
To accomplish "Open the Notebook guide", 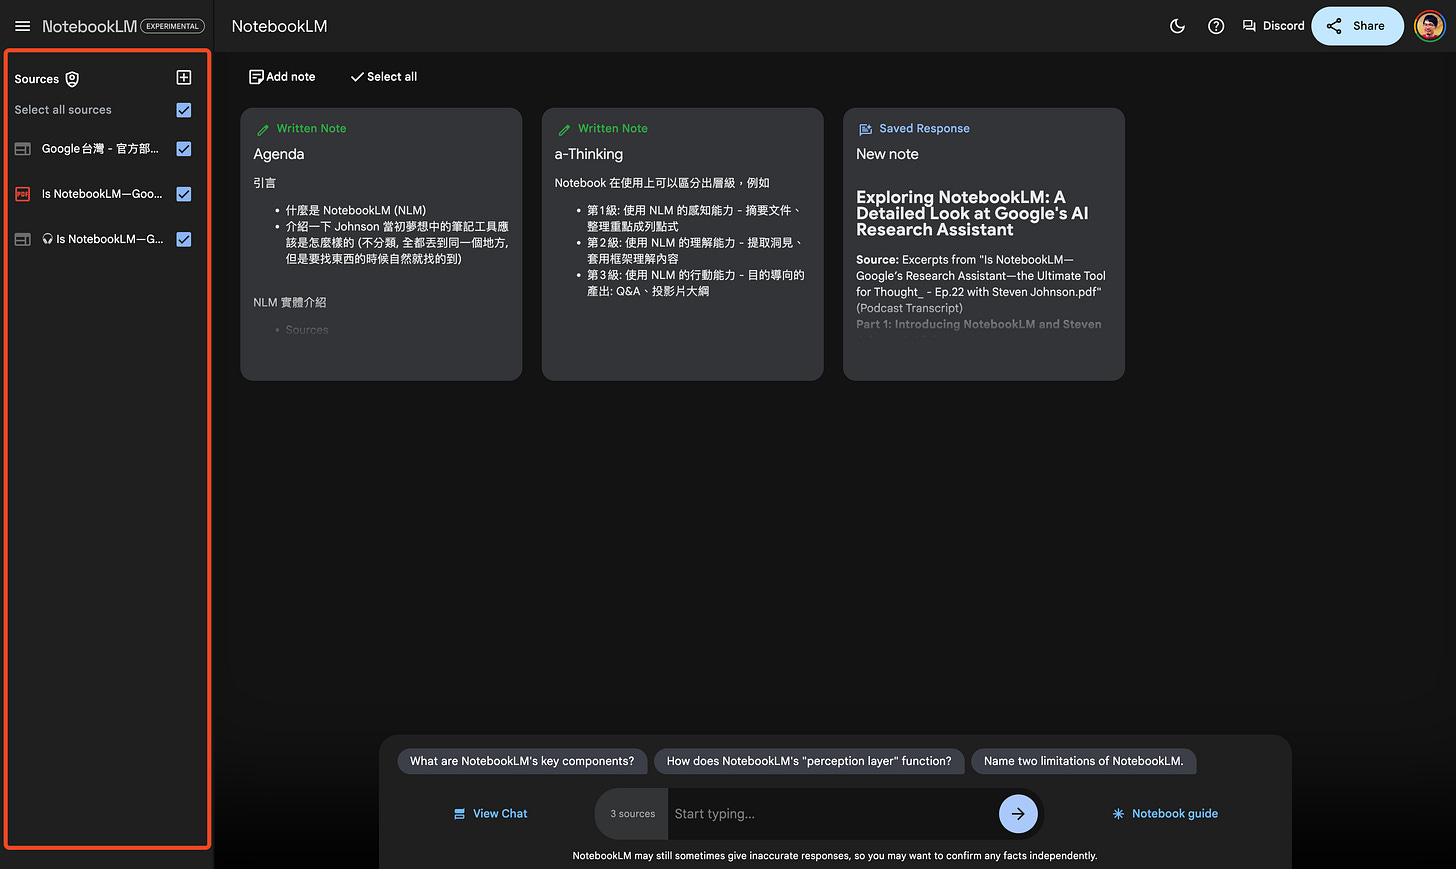I will click(1165, 814).
